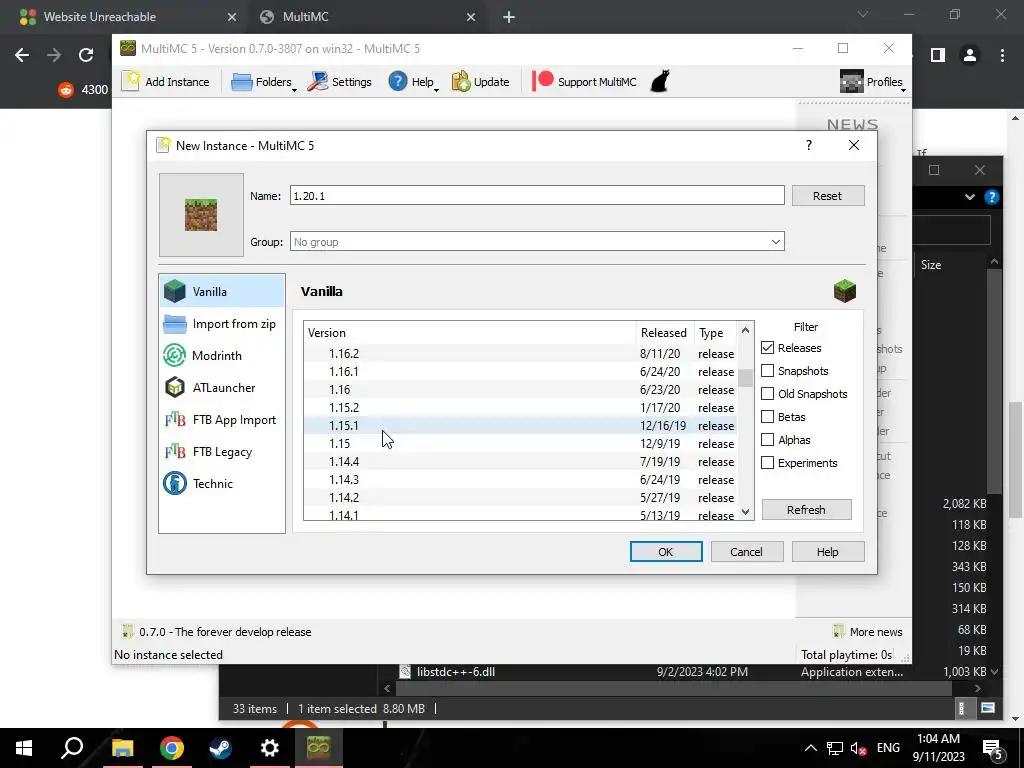Image resolution: width=1024 pixels, height=768 pixels.
Task: Select the Modrinth source
Action: pos(221,355)
